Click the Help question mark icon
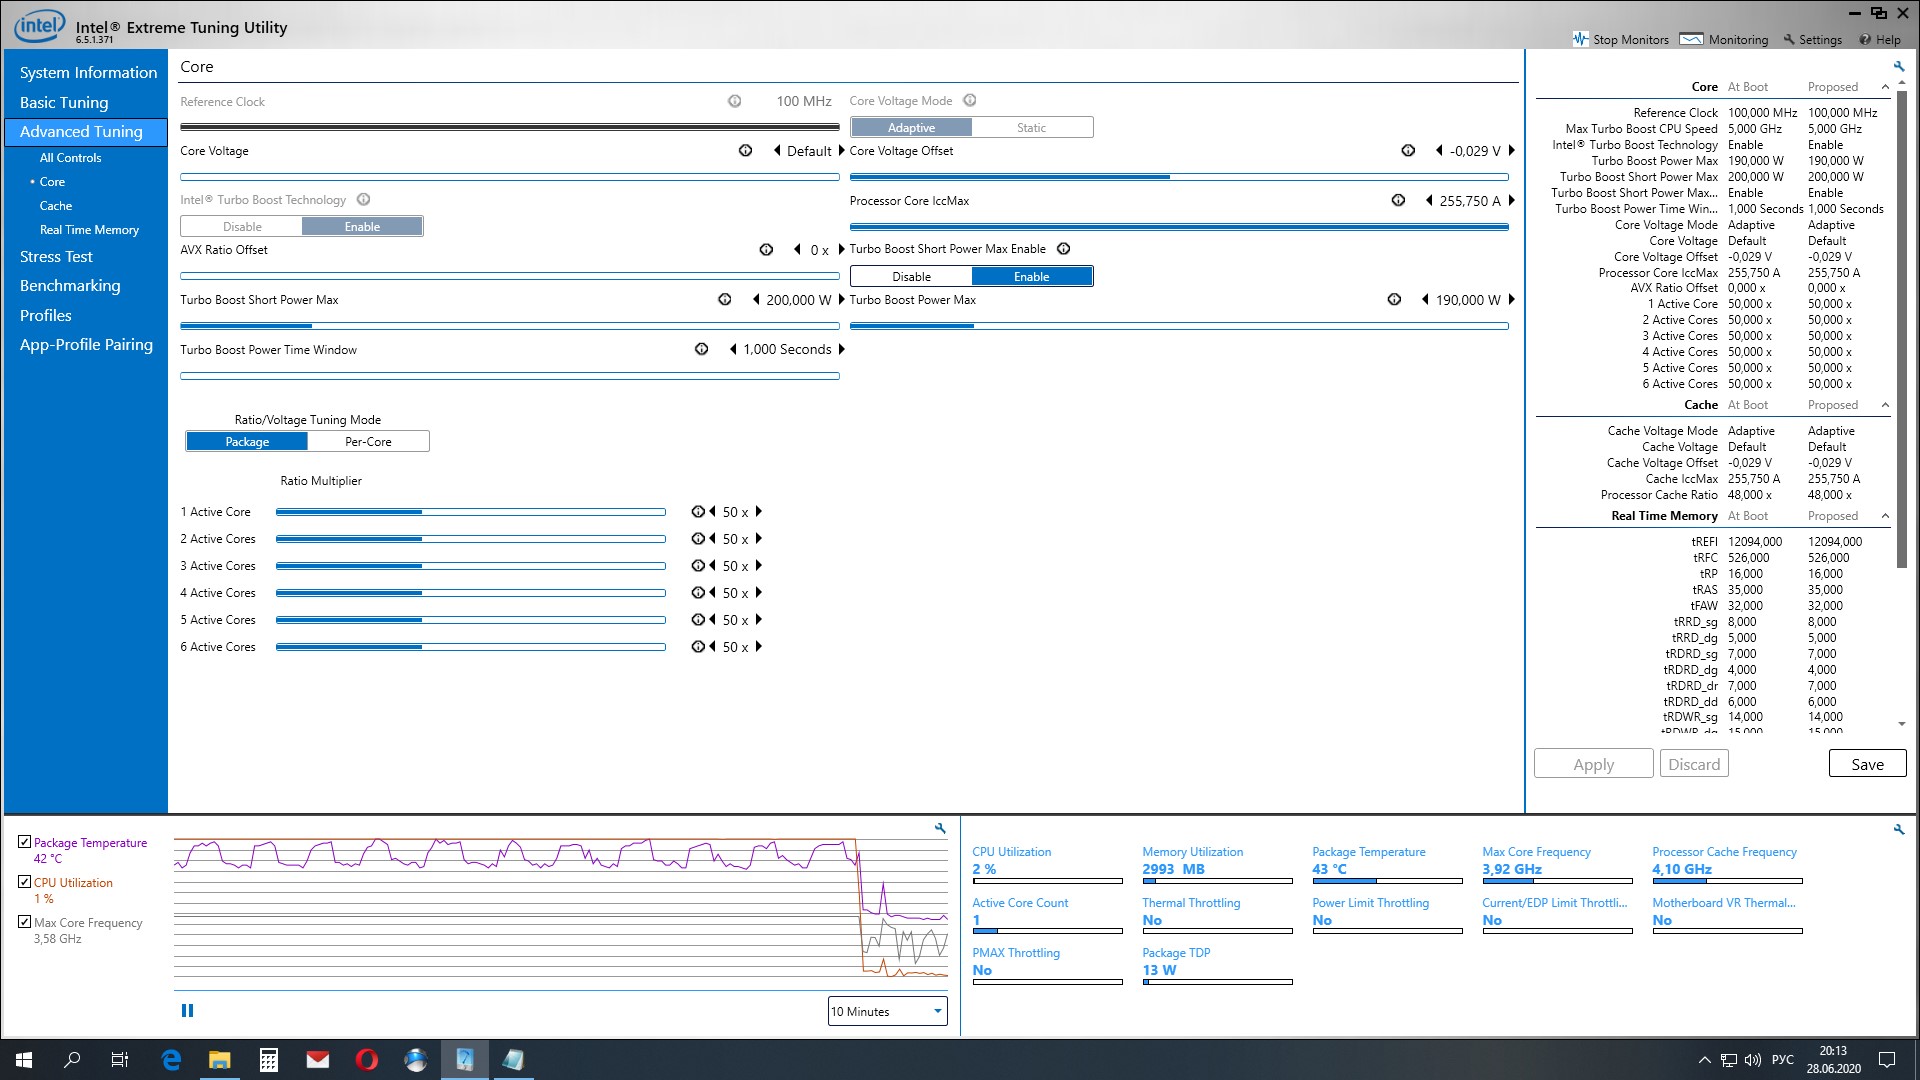The width and height of the screenshot is (1920, 1080). tap(1865, 39)
